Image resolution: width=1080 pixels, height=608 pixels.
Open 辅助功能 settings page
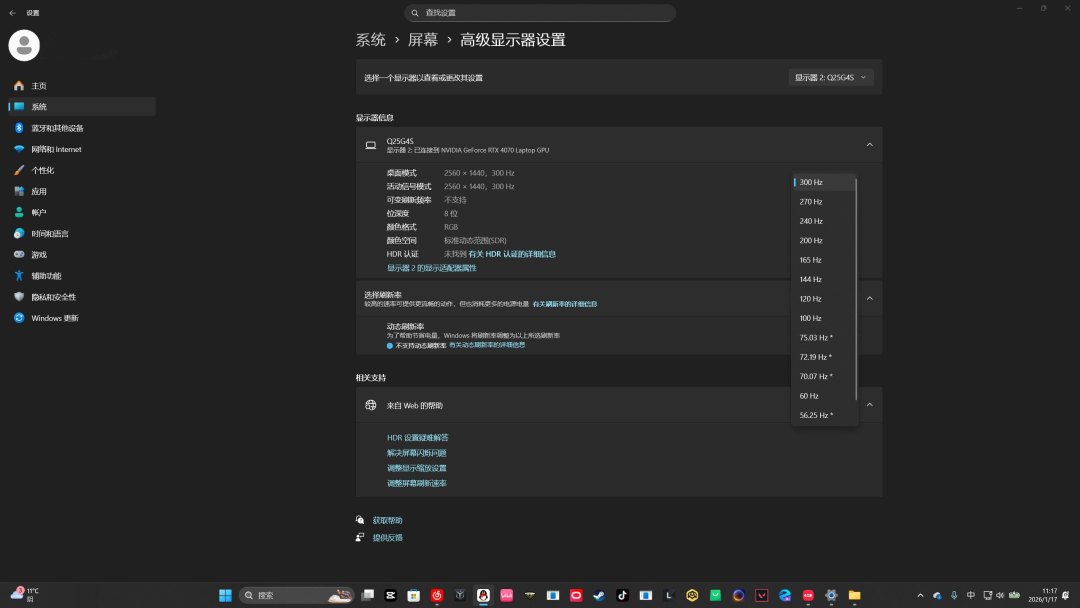(x=81, y=275)
